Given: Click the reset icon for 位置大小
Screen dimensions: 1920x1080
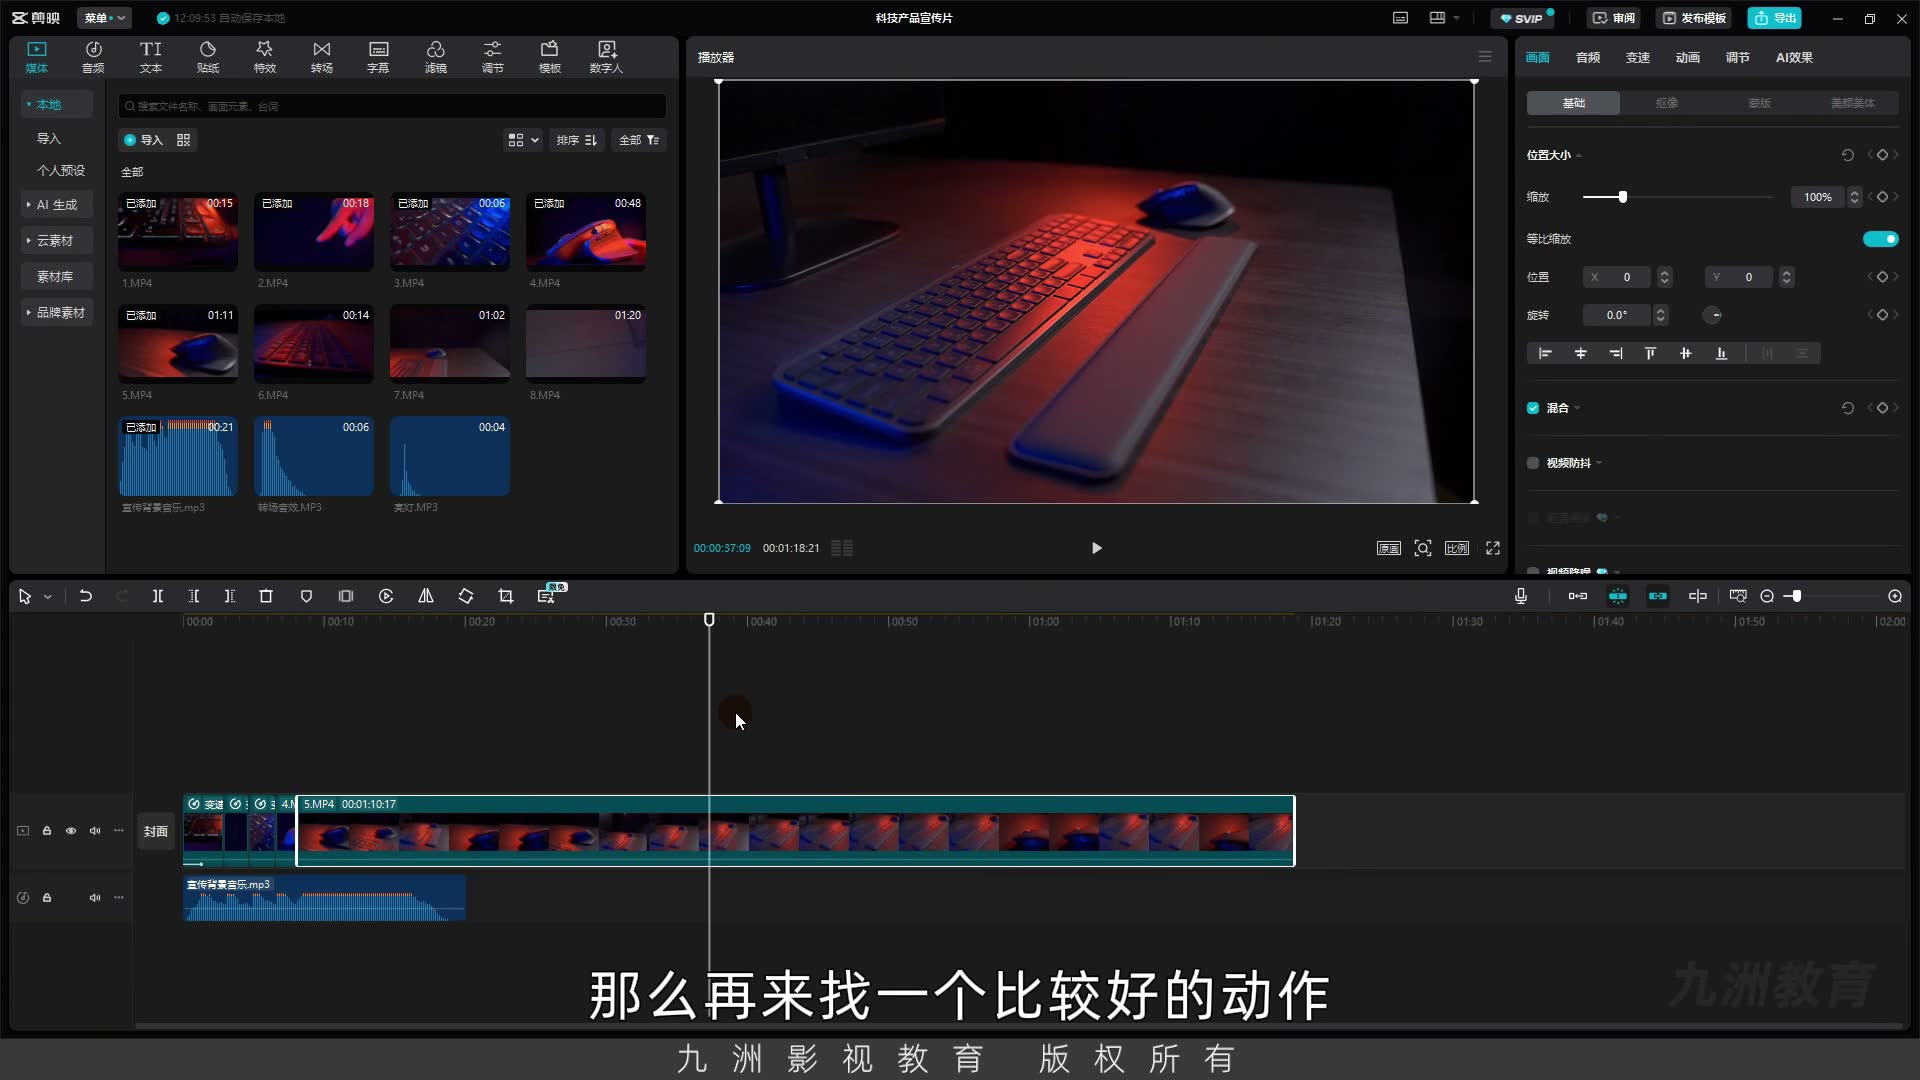Looking at the screenshot, I should coord(1848,155).
